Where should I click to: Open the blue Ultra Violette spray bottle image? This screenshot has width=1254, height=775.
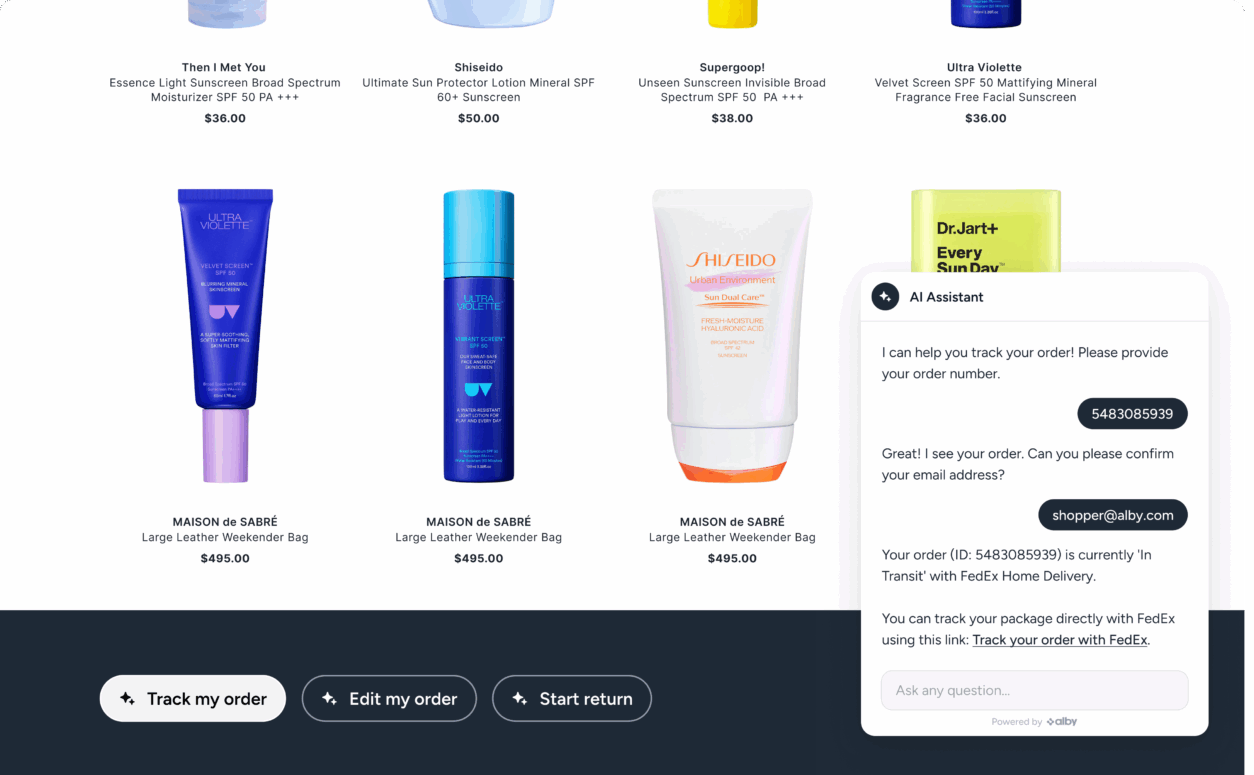[478, 336]
